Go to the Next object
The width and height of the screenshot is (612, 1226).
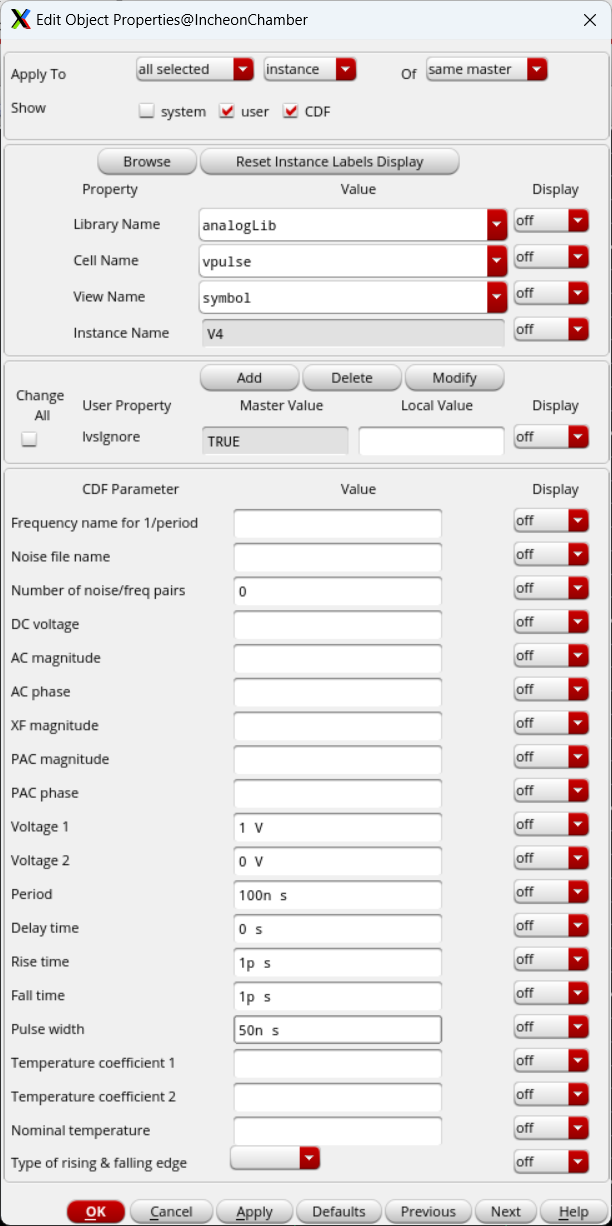(x=506, y=1211)
